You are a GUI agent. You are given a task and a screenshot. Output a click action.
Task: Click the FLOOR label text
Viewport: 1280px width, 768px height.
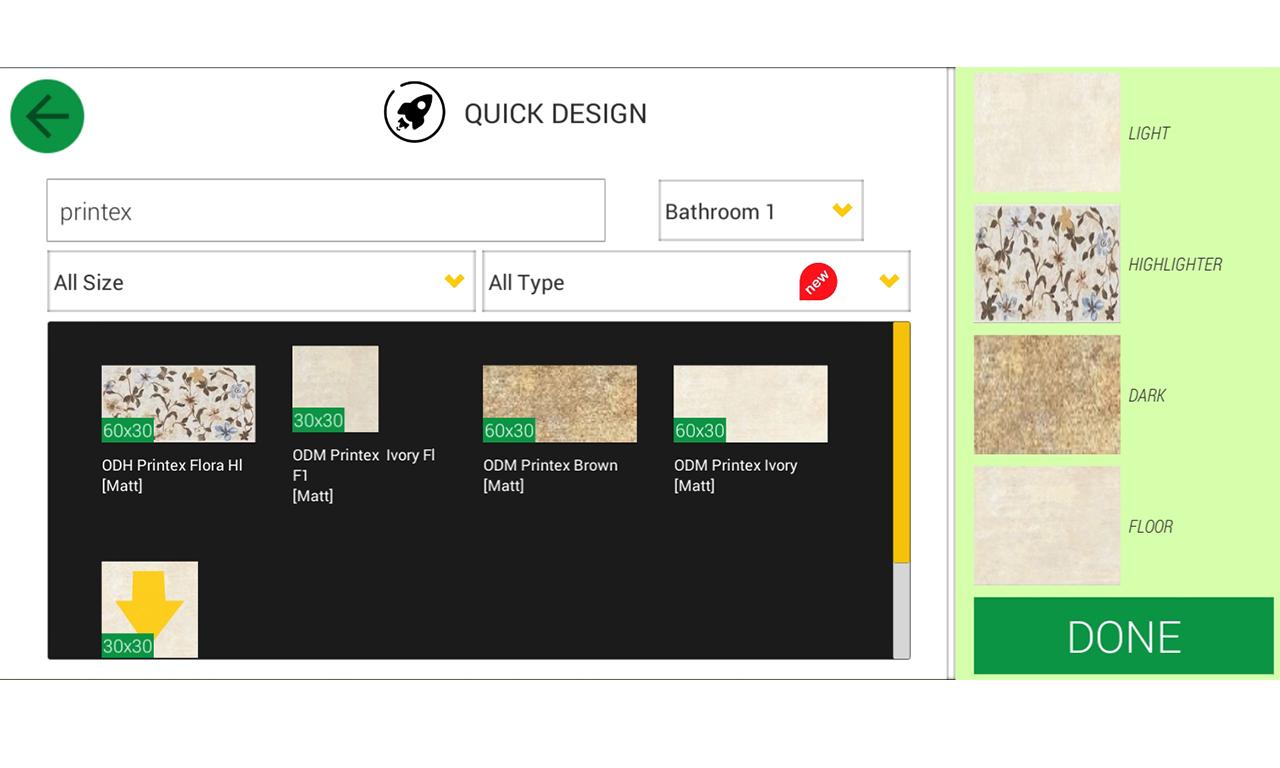(1151, 527)
